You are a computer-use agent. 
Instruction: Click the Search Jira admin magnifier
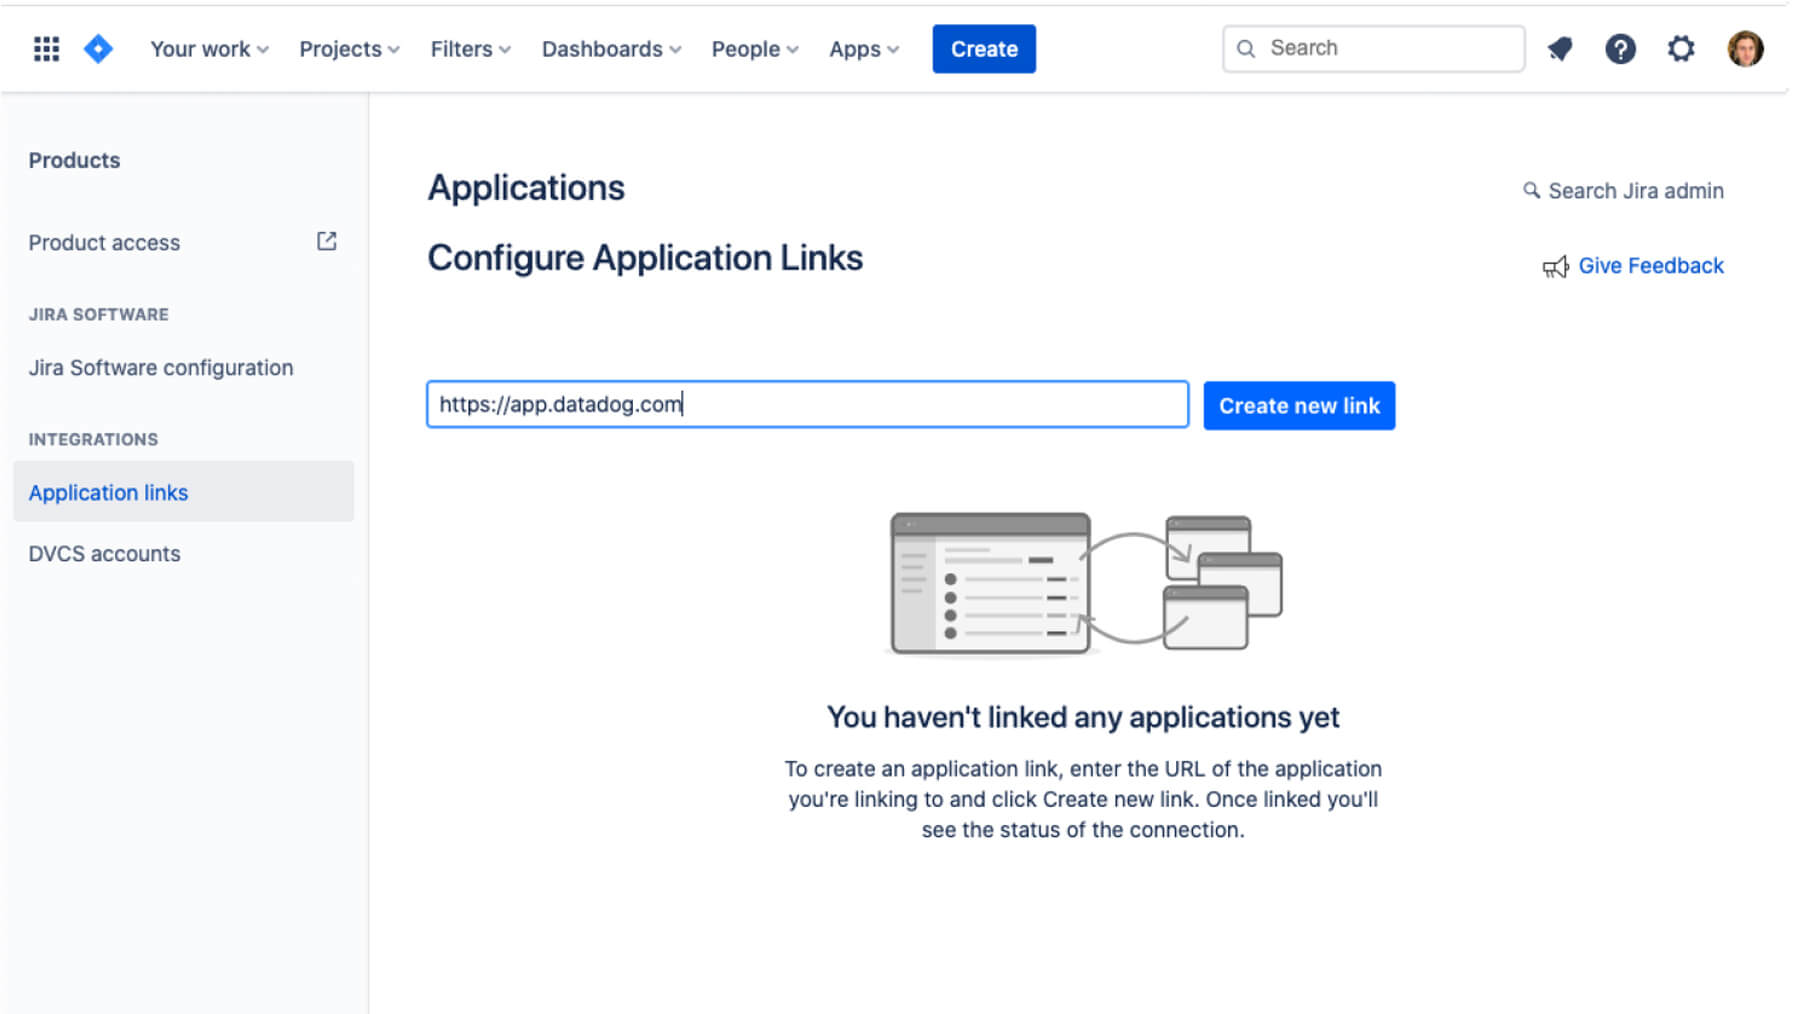point(1531,190)
